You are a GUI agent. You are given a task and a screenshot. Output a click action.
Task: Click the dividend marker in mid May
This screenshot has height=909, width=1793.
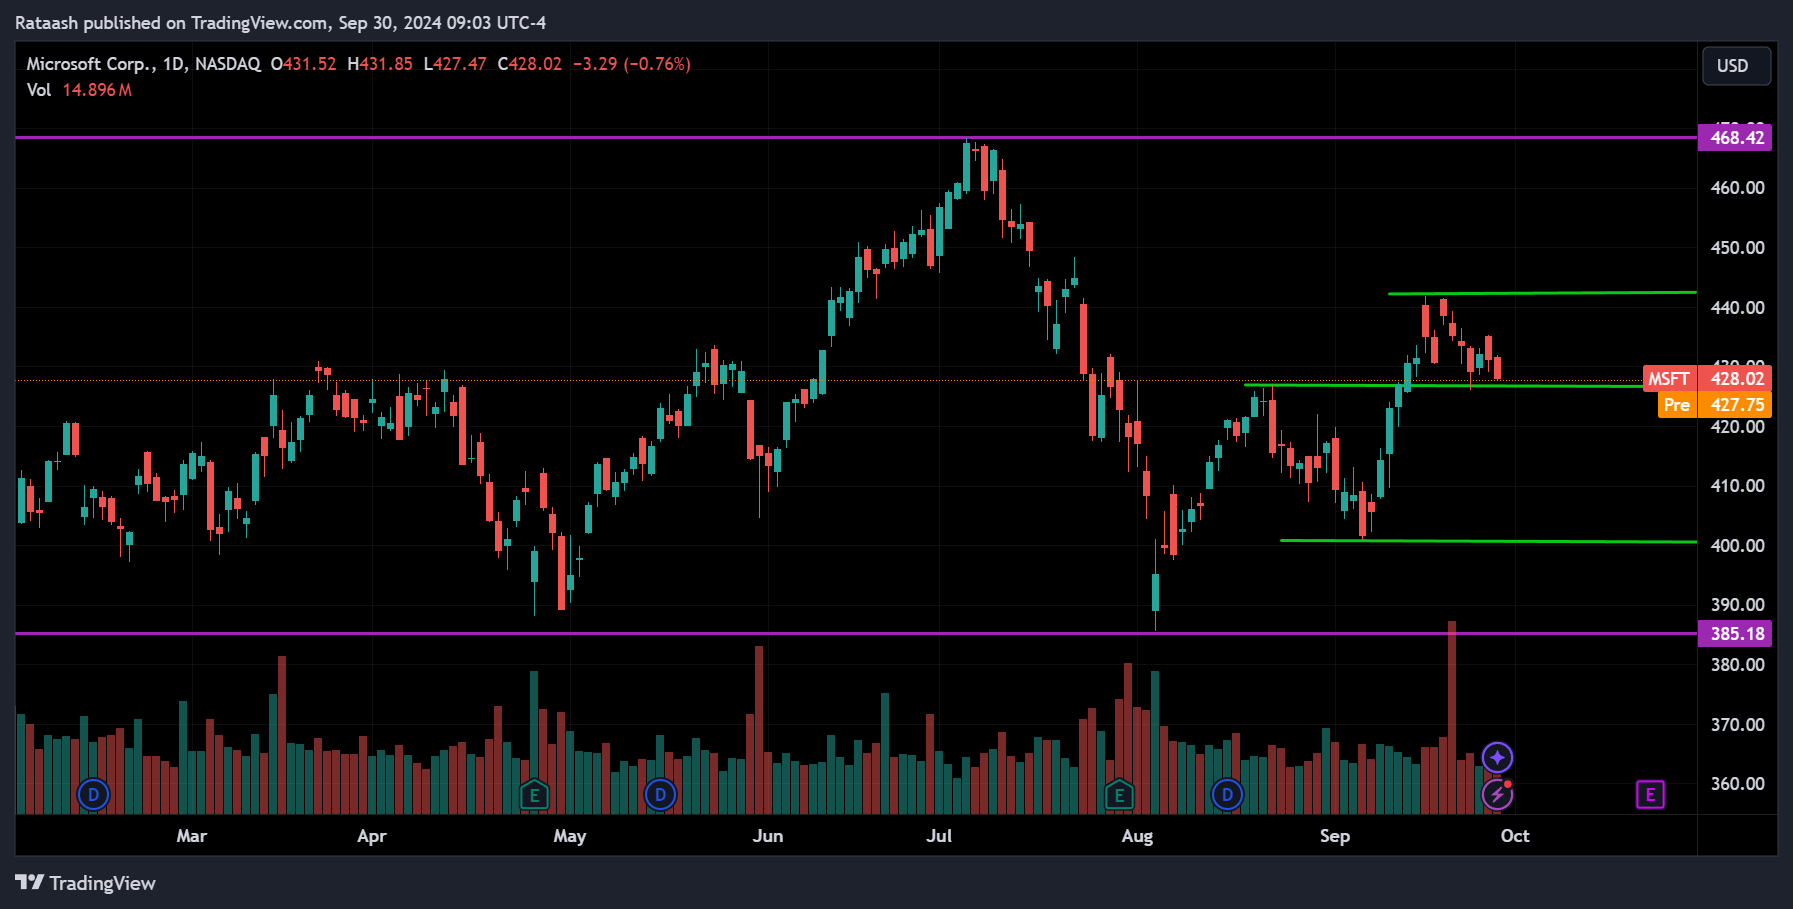[660, 795]
